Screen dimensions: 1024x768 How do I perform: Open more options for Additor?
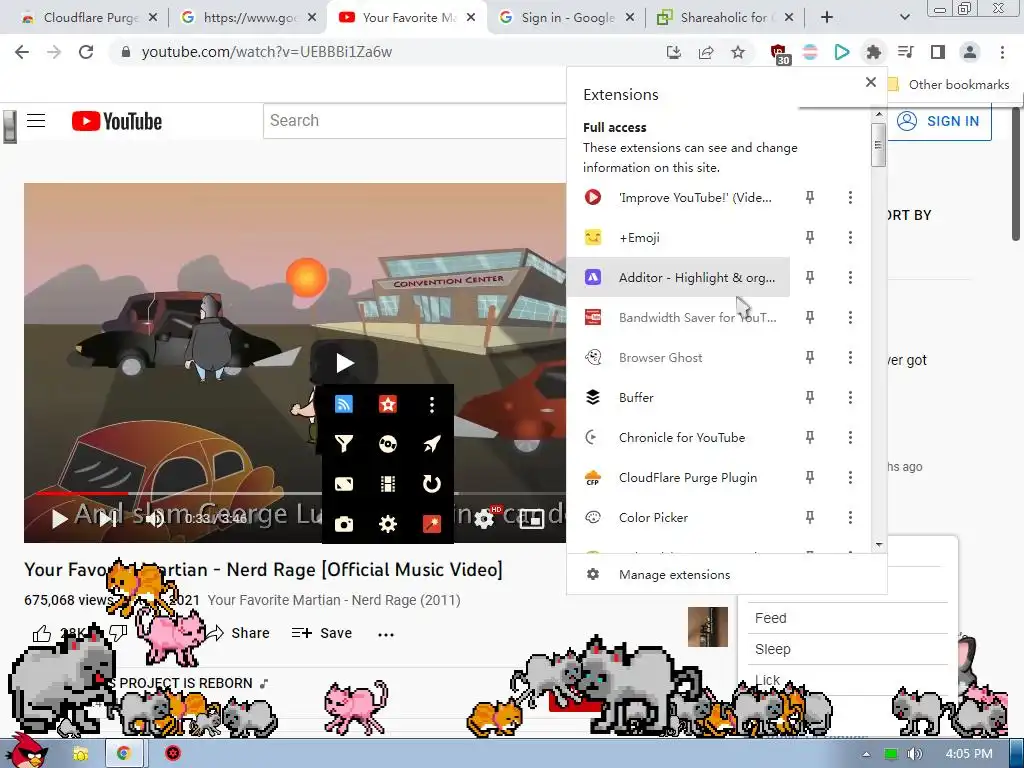tap(850, 278)
